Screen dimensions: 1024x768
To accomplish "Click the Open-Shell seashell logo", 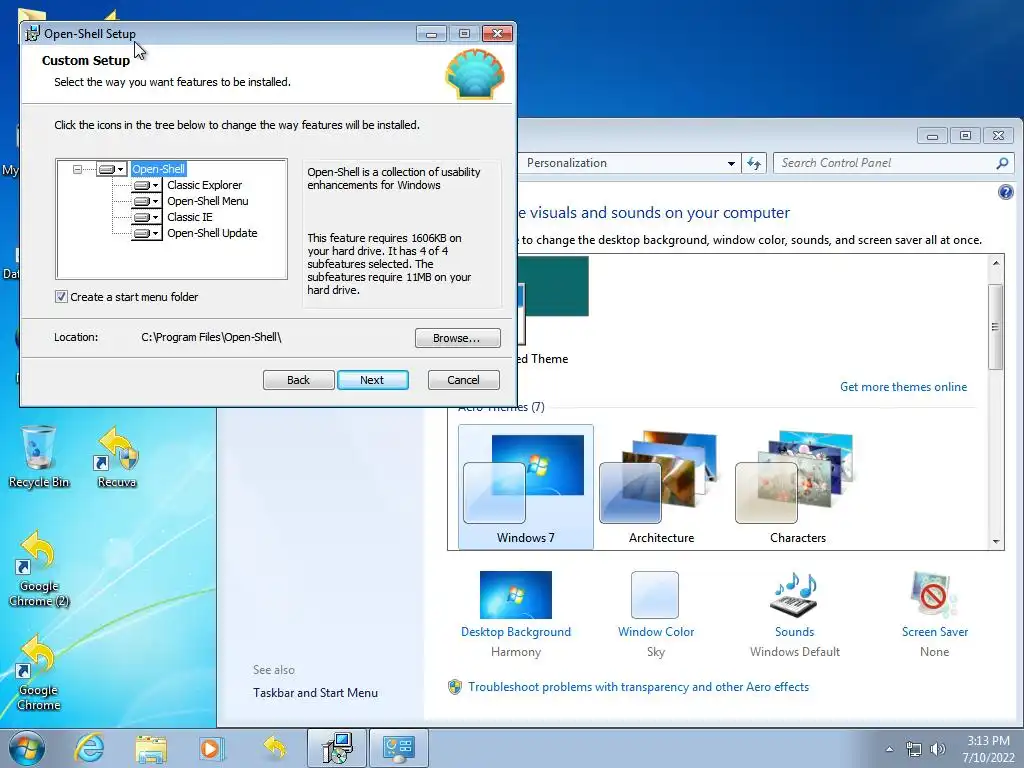I will point(475,74).
